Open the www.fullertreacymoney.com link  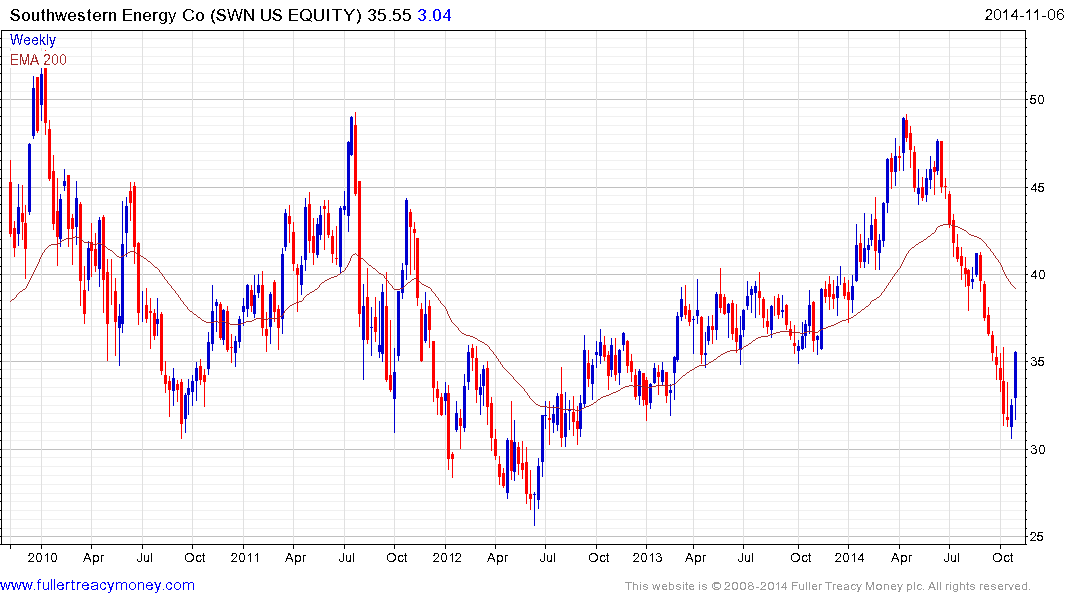[97, 585]
